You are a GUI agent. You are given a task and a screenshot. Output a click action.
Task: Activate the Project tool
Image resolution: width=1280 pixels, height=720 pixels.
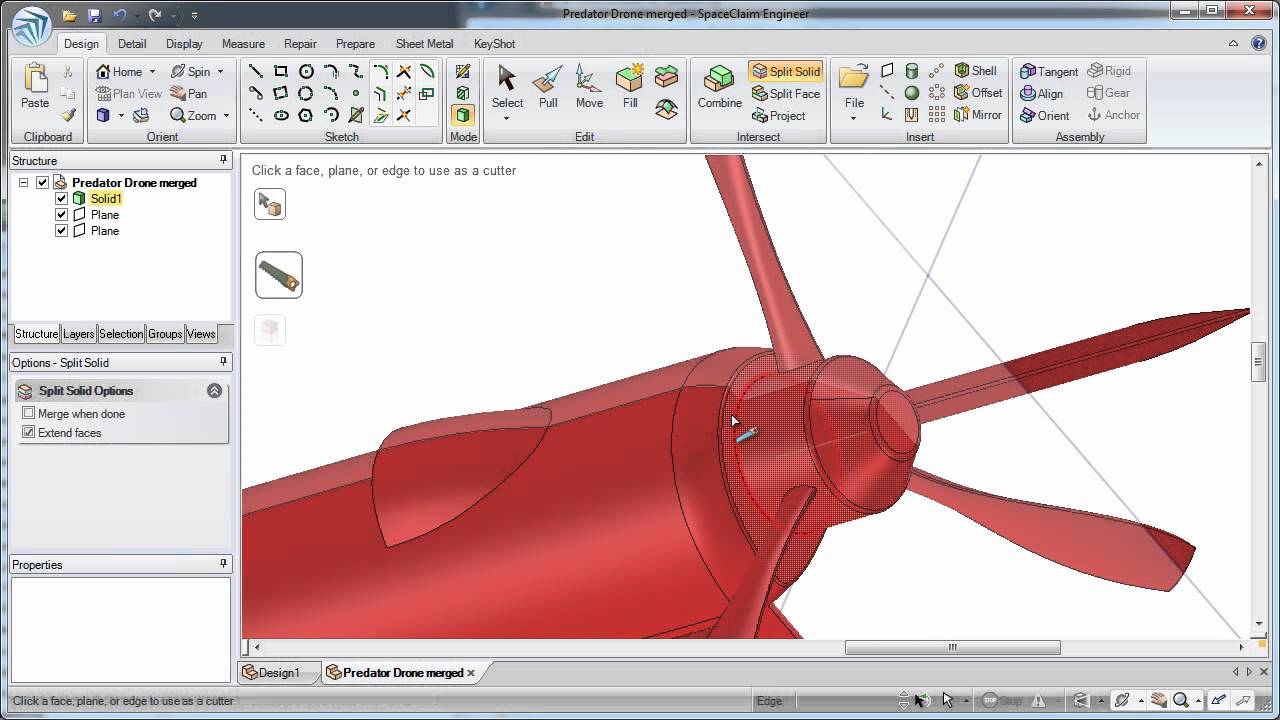[777, 116]
